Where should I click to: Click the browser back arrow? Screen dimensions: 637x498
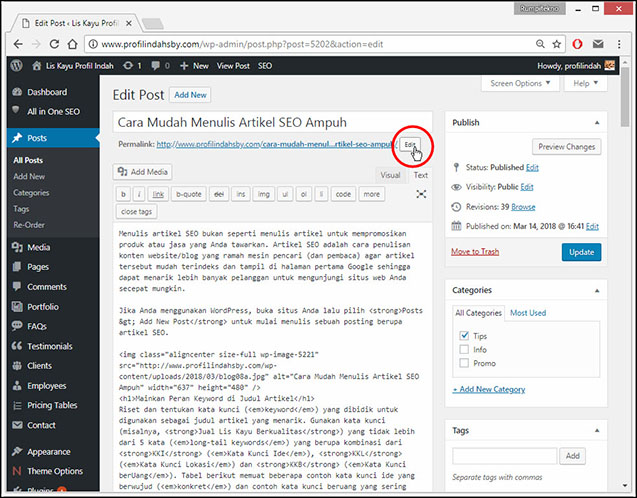click(x=18, y=44)
